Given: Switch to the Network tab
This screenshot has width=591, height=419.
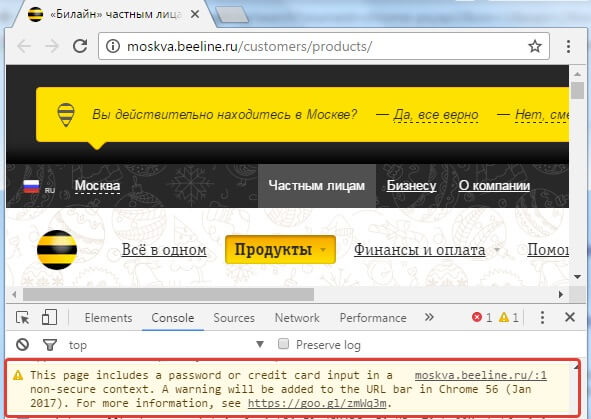Looking at the screenshot, I should [297, 318].
